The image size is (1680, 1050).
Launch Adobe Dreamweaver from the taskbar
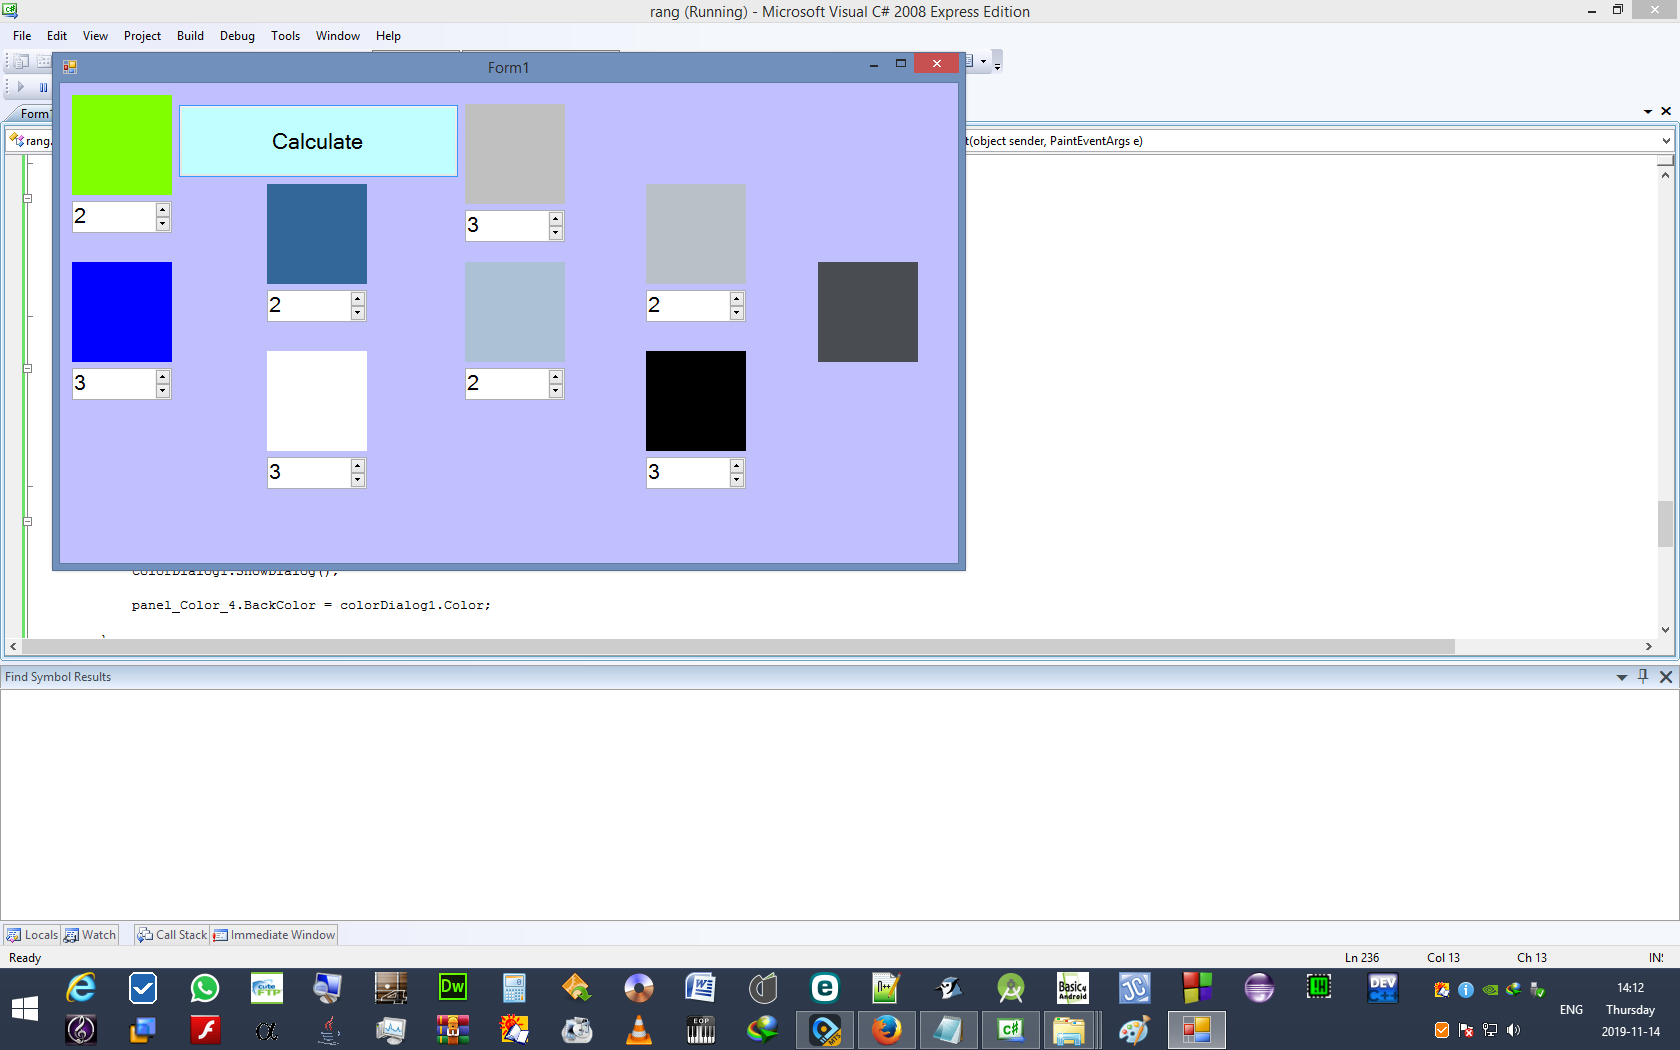pyautogui.click(x=453, y=988)
